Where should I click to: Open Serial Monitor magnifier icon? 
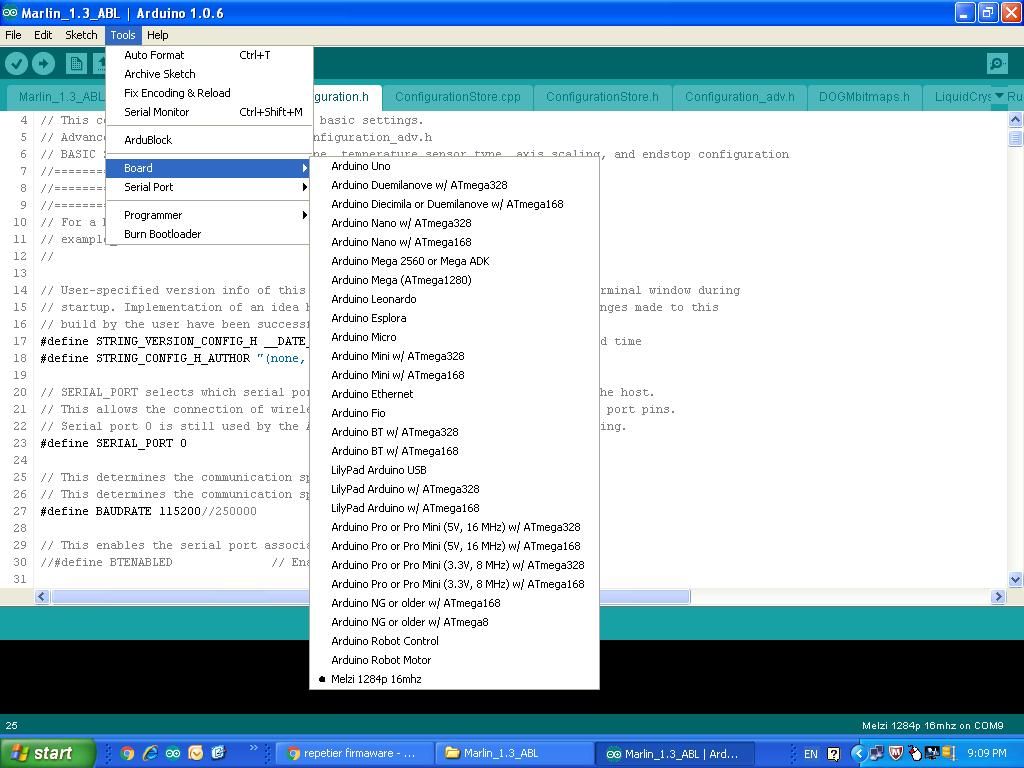coord(996,64)
